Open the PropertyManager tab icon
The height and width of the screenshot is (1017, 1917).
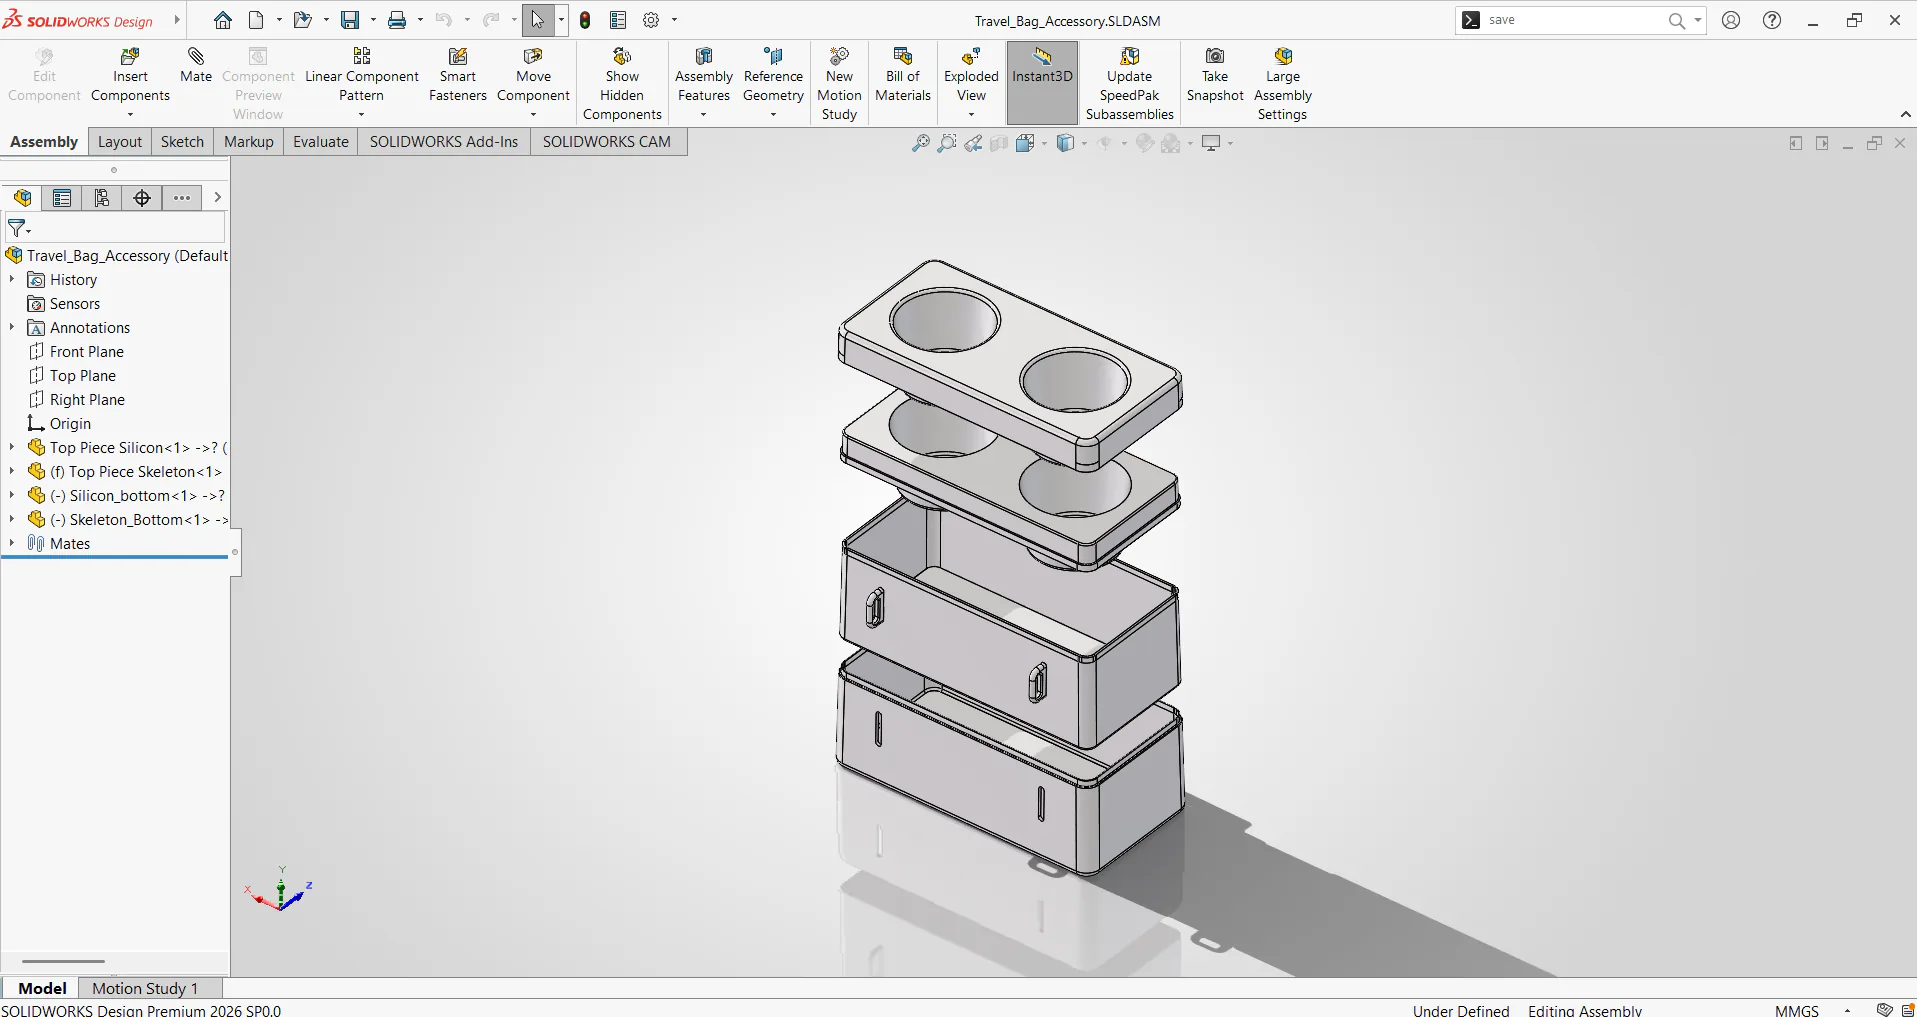62,198
